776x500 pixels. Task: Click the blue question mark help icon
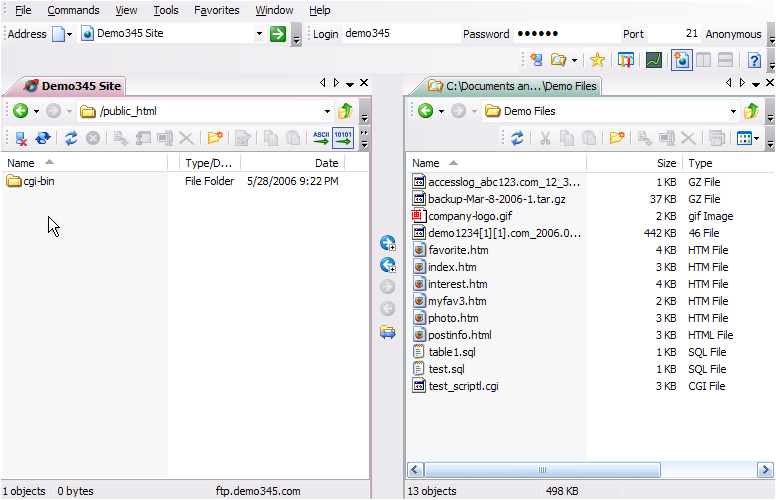pyautogui.click(x=754, y=60)
